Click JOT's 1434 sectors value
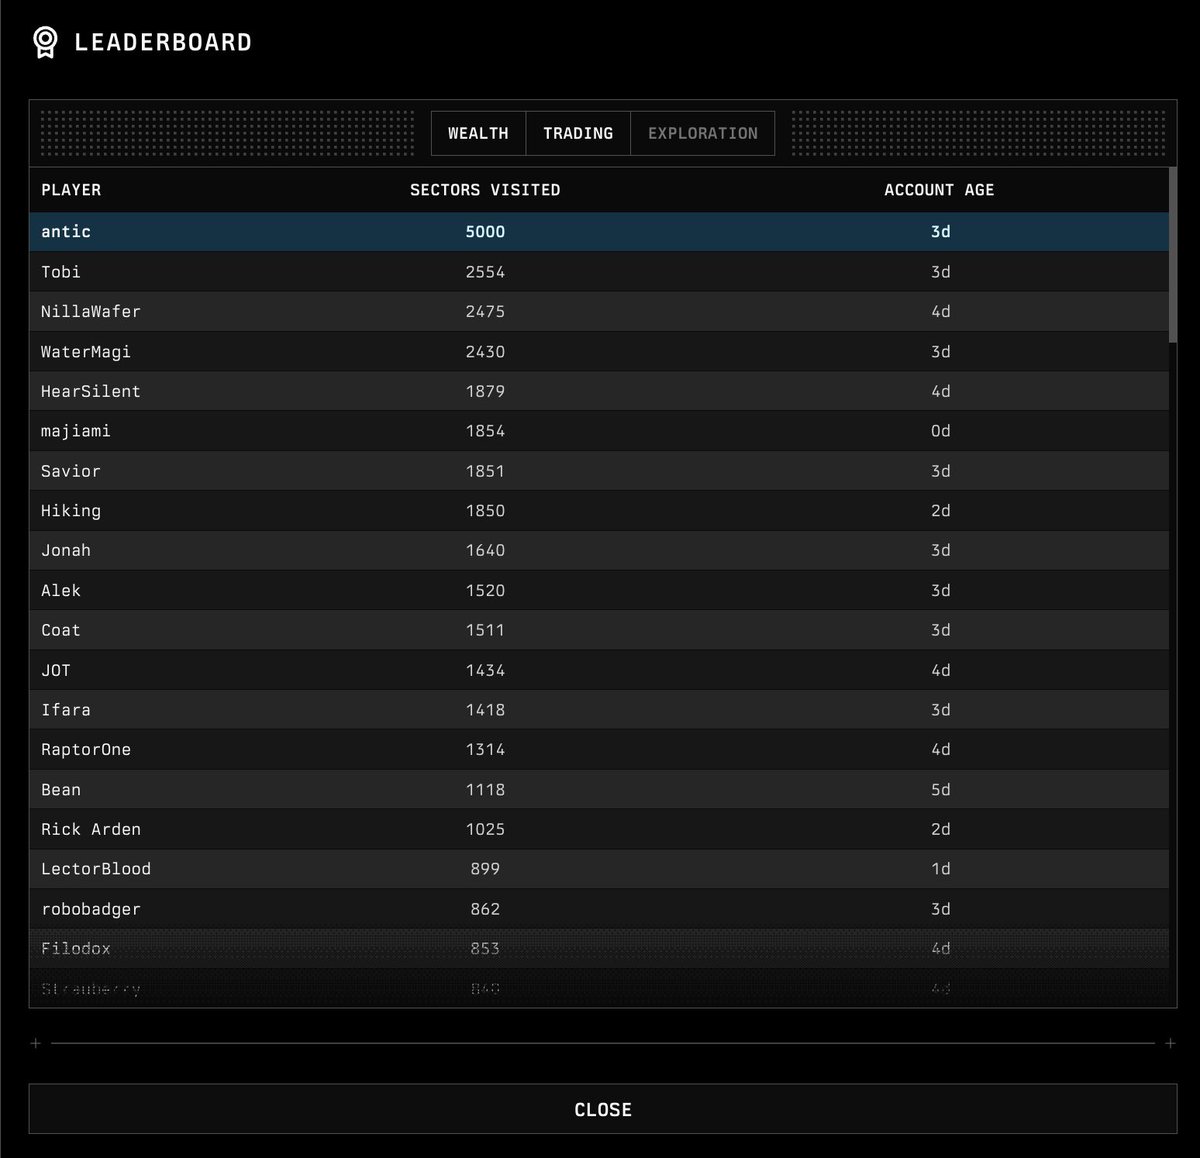The width and height of the screenshot is (1200, 1158). [485, 670]
